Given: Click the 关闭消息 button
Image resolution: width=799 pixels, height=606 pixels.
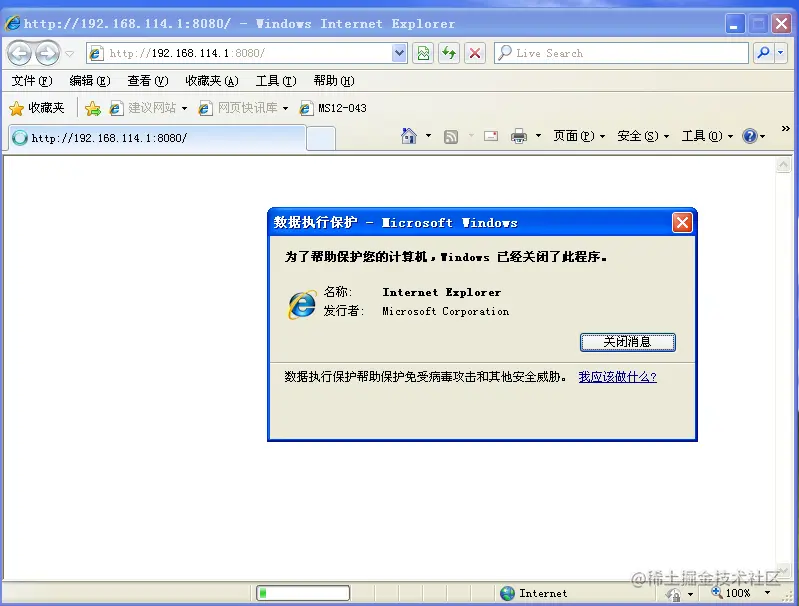Looking at the screenshot, I should point(627,342).
